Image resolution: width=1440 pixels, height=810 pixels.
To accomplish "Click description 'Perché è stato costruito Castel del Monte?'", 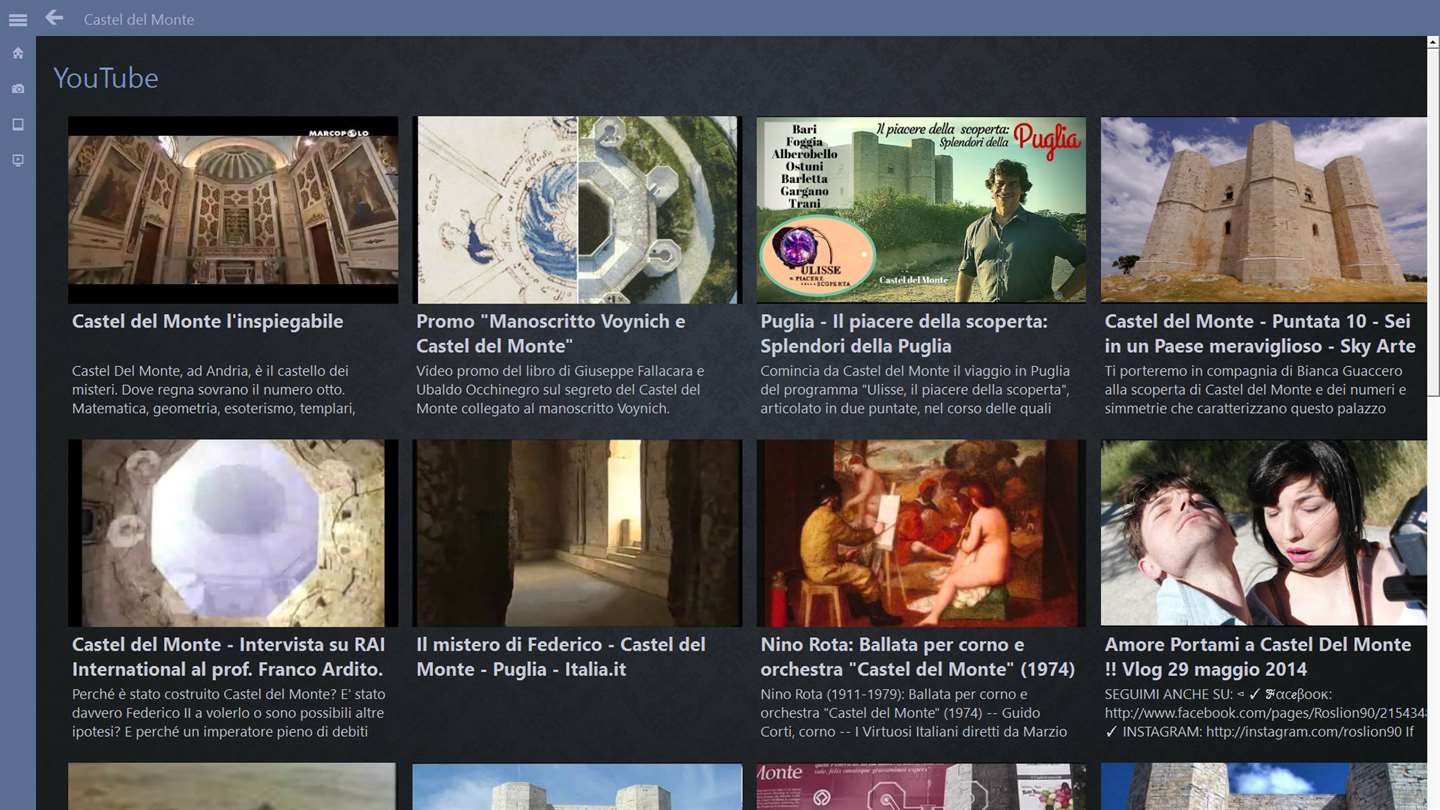I will click(x=228, y=712).
